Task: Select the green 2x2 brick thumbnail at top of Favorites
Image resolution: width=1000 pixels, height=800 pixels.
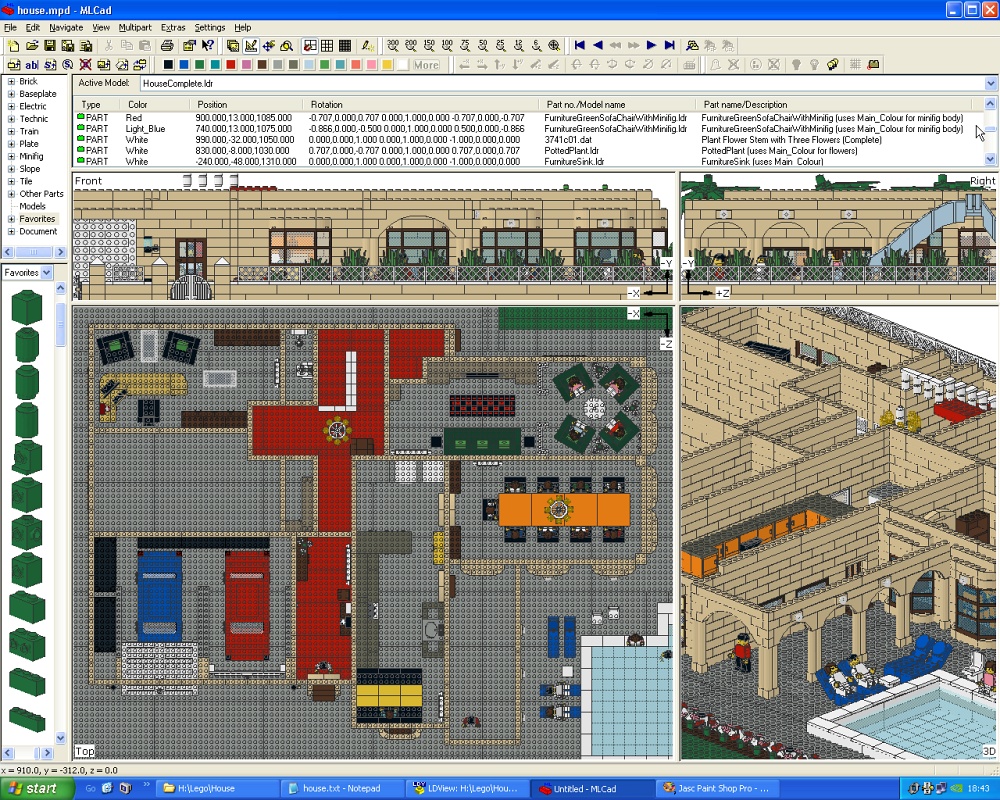Action: click(27, 307)
